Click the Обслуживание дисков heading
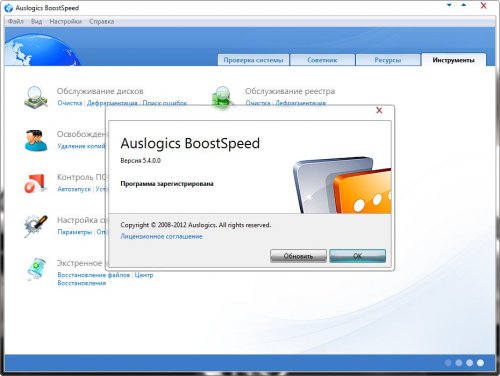The height and width of the screenshot is (376, 500). [100, 91]
